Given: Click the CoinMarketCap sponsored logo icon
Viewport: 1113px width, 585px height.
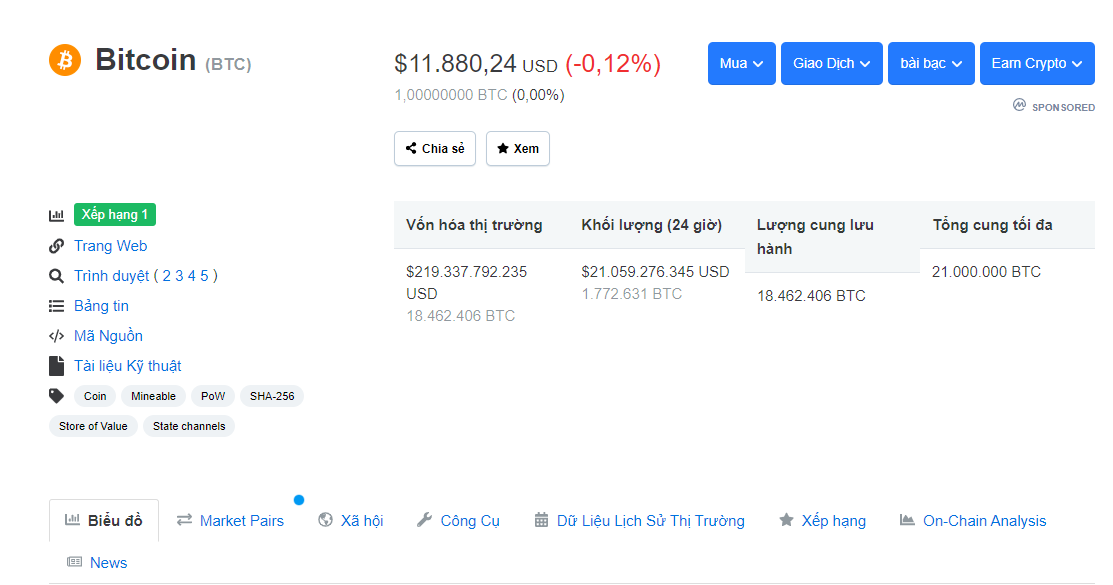Looking at the screenshot, I should [x=1019, y=105].
